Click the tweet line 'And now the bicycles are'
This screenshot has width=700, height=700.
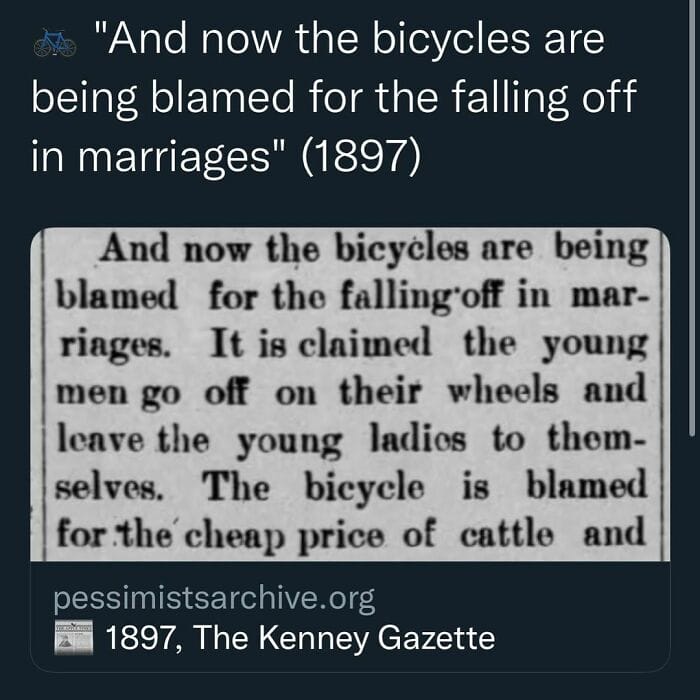click(350, 40)
